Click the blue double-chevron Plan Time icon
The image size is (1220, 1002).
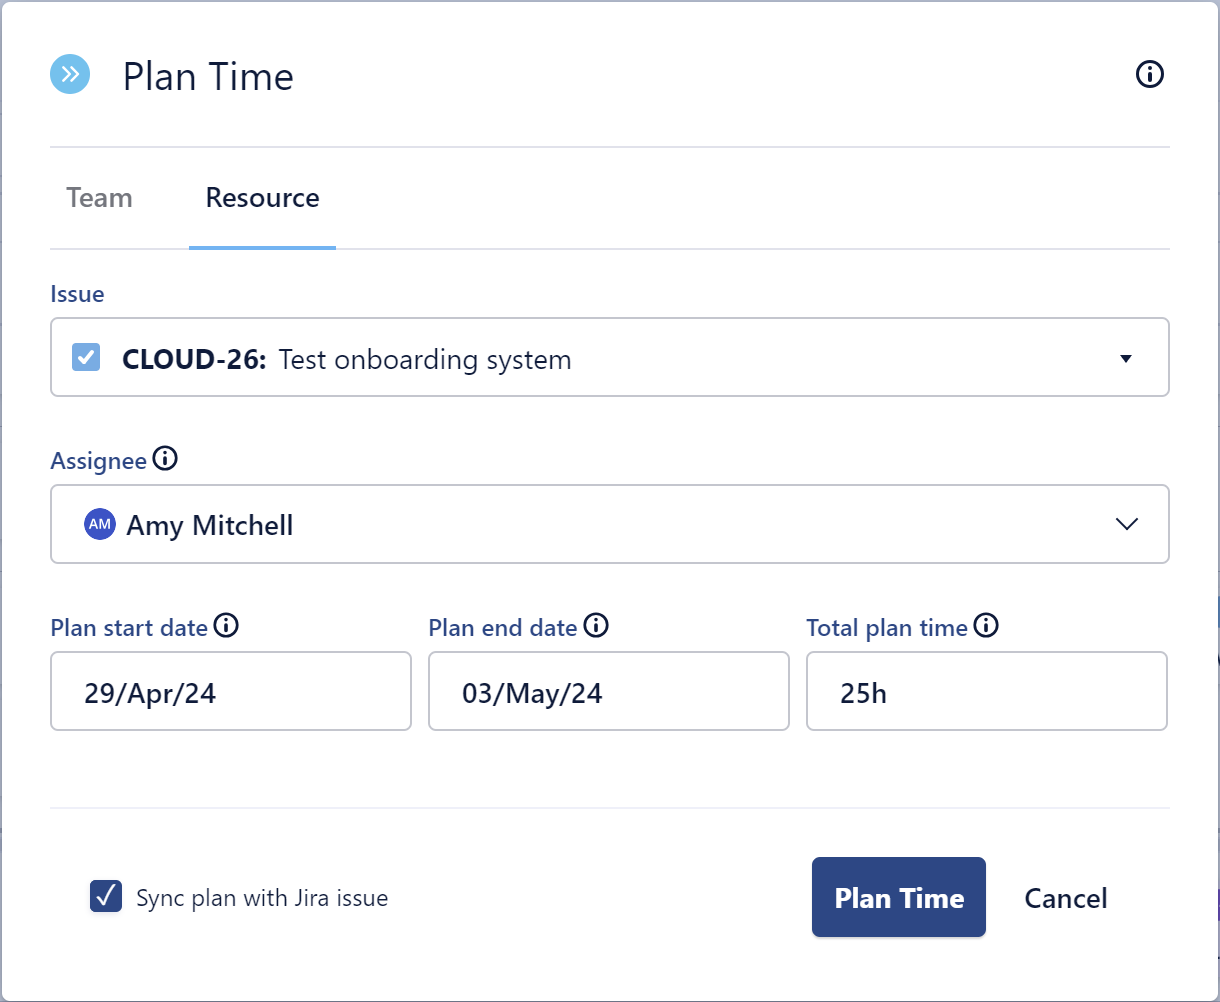69,74
